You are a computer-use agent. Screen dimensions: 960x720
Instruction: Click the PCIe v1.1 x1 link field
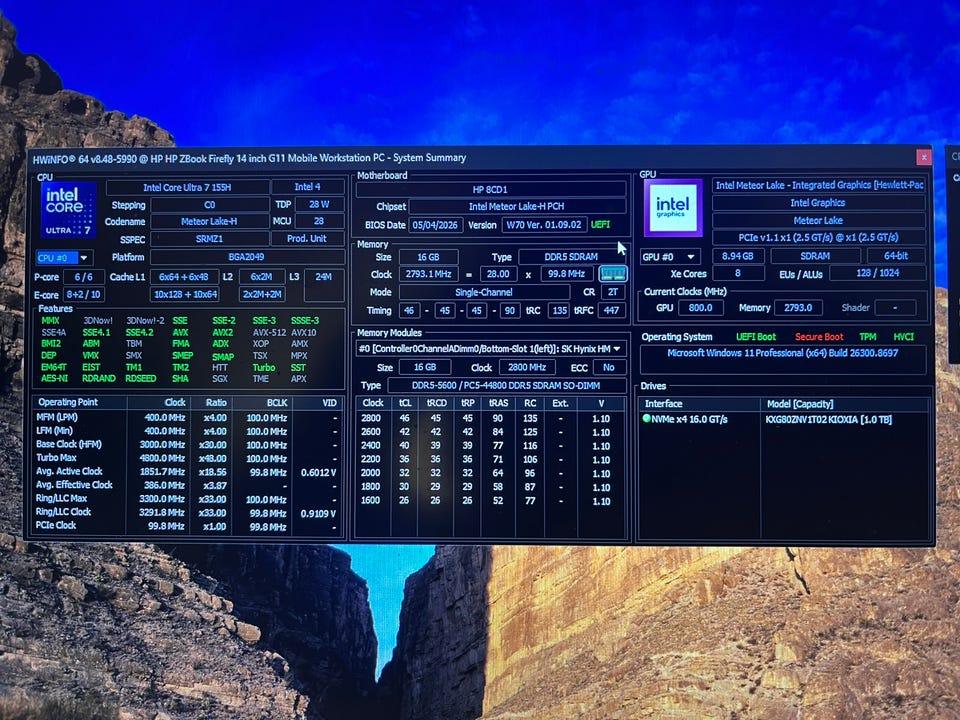coord(819,238)
